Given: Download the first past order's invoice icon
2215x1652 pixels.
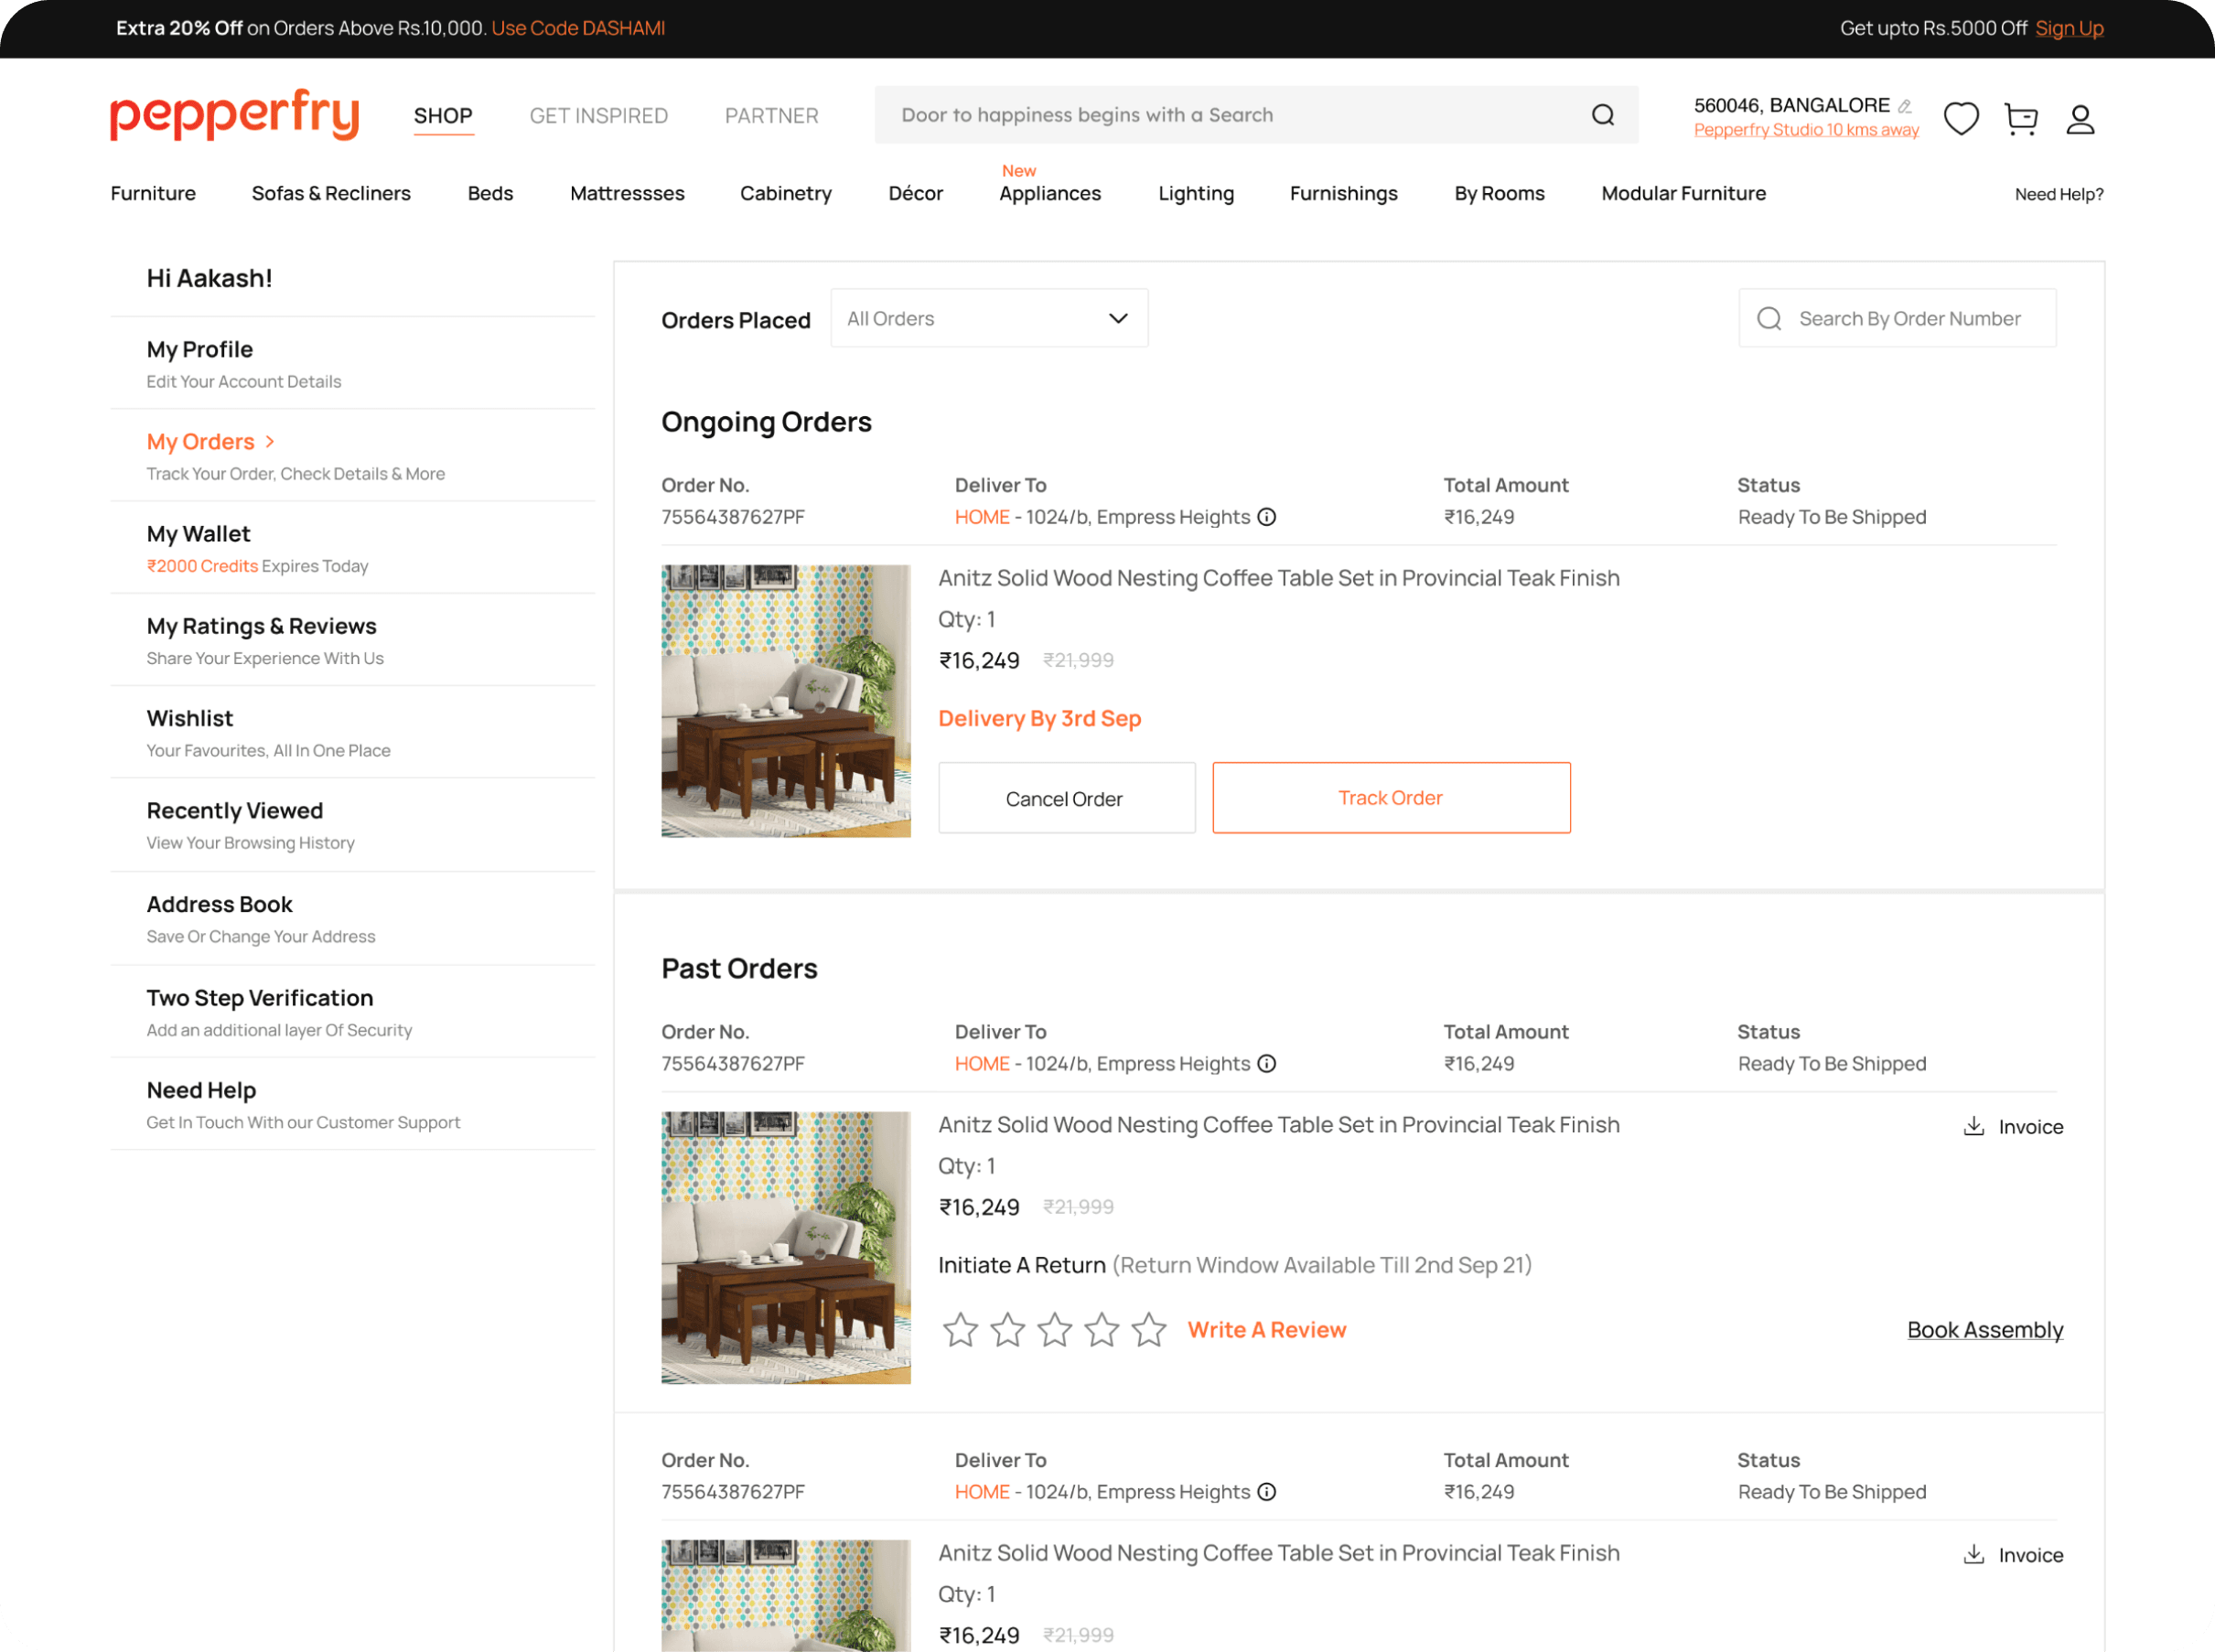Looking at the screenshot, I should pos(1973,1126).
